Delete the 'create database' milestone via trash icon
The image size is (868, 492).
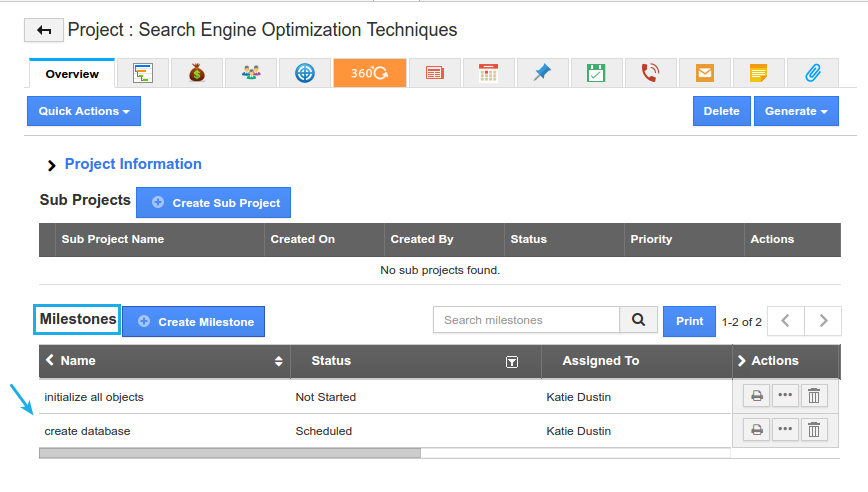(814, 430)
